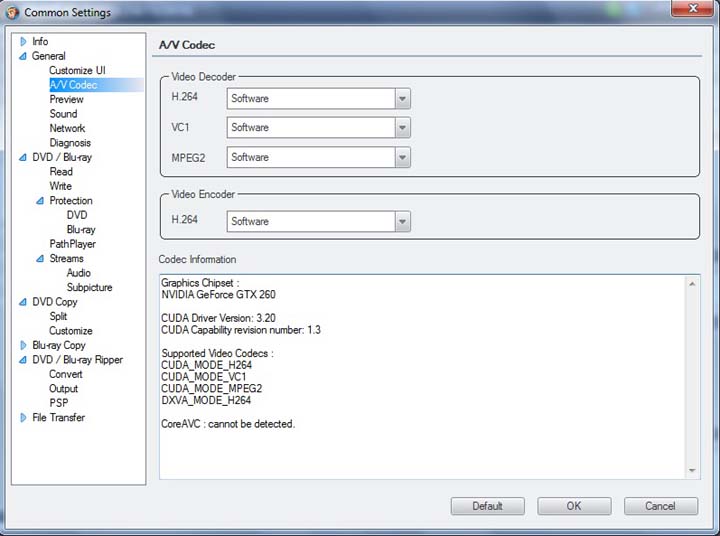Image resolution: width=720 pixels, height=536 pixels.
Task: Select DVD under Protection
Action: click(77, 215)
